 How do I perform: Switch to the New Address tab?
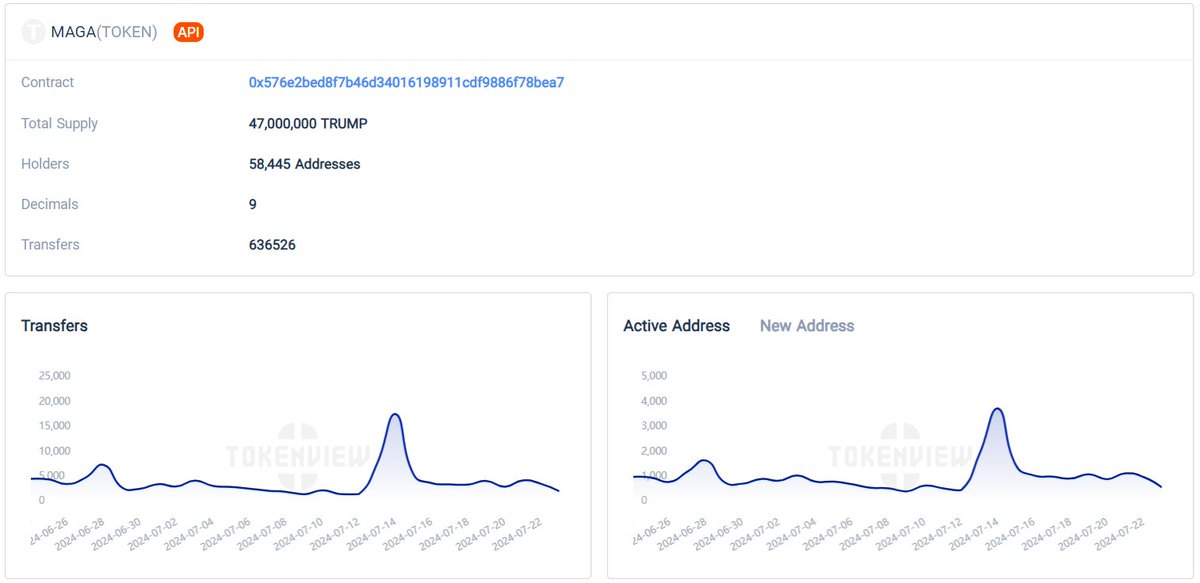[807, 326]
